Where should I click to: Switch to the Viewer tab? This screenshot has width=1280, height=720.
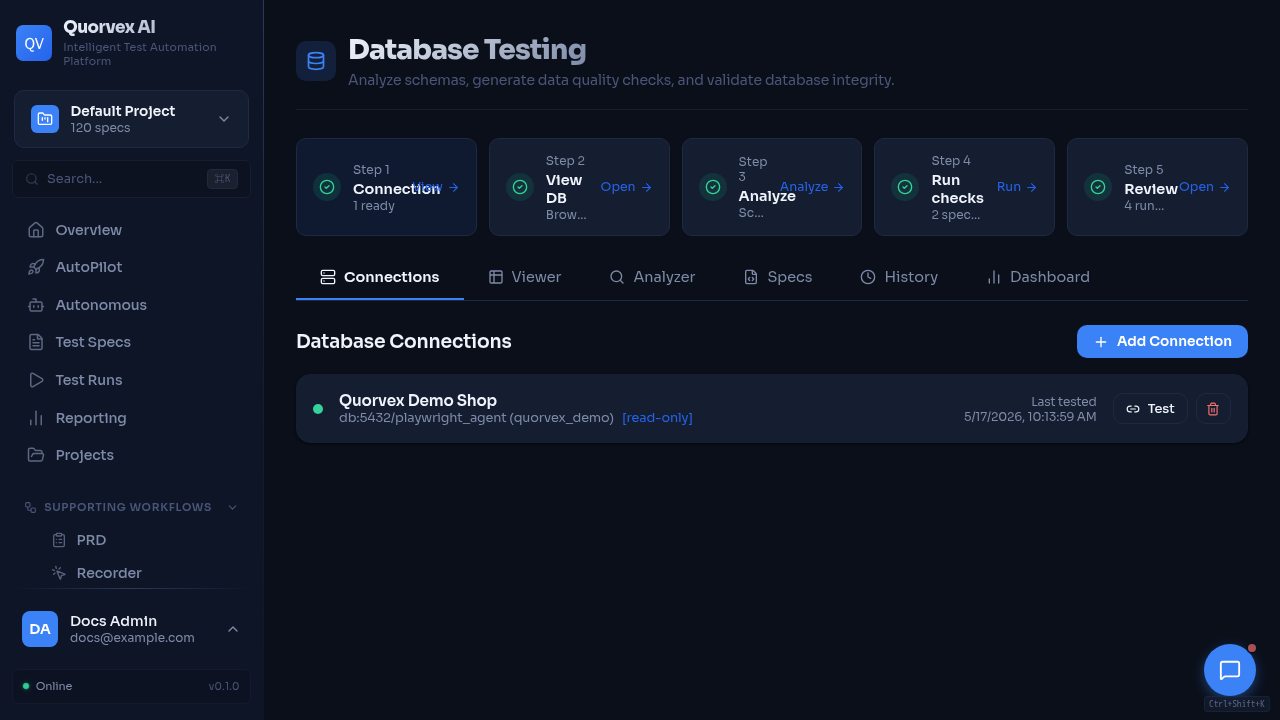pyautogui.click(x=525, y=277)
